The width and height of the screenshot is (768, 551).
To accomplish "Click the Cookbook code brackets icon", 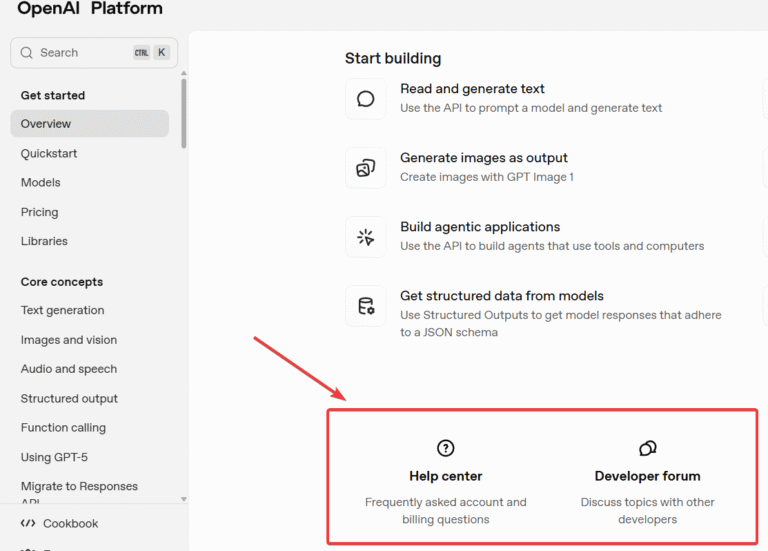I will (x=28, y=523).
